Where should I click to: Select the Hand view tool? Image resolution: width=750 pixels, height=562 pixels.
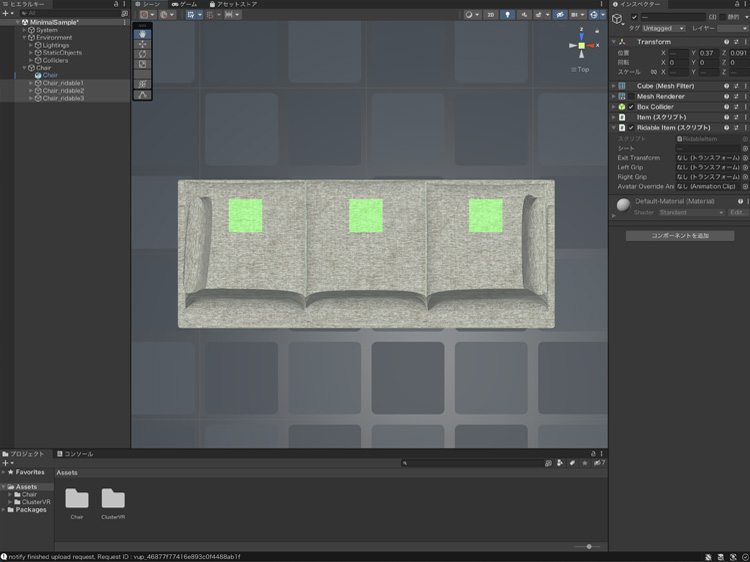(142, 34)
